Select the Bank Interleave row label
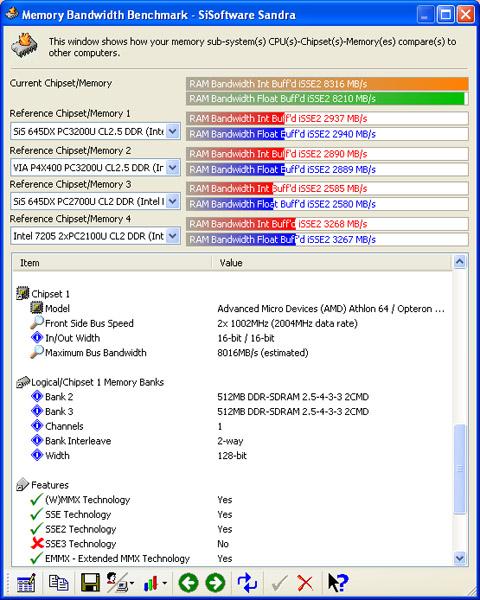The image size is (480, 600). click(x=78, y=441)
